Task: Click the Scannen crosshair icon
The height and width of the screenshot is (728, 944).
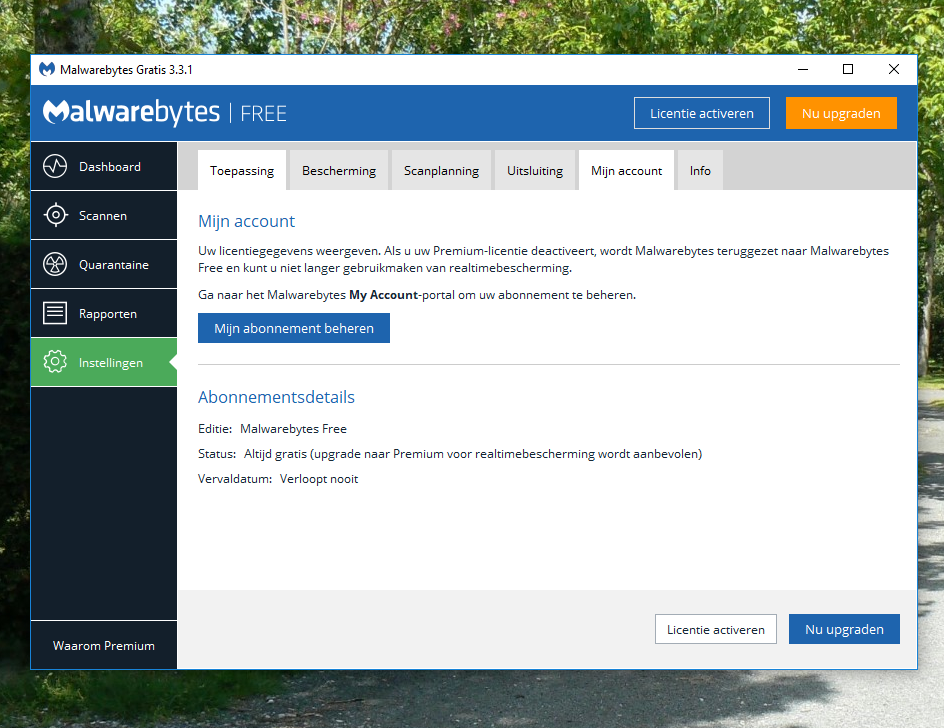Action: pyautogui.click(x=55, y=215)
